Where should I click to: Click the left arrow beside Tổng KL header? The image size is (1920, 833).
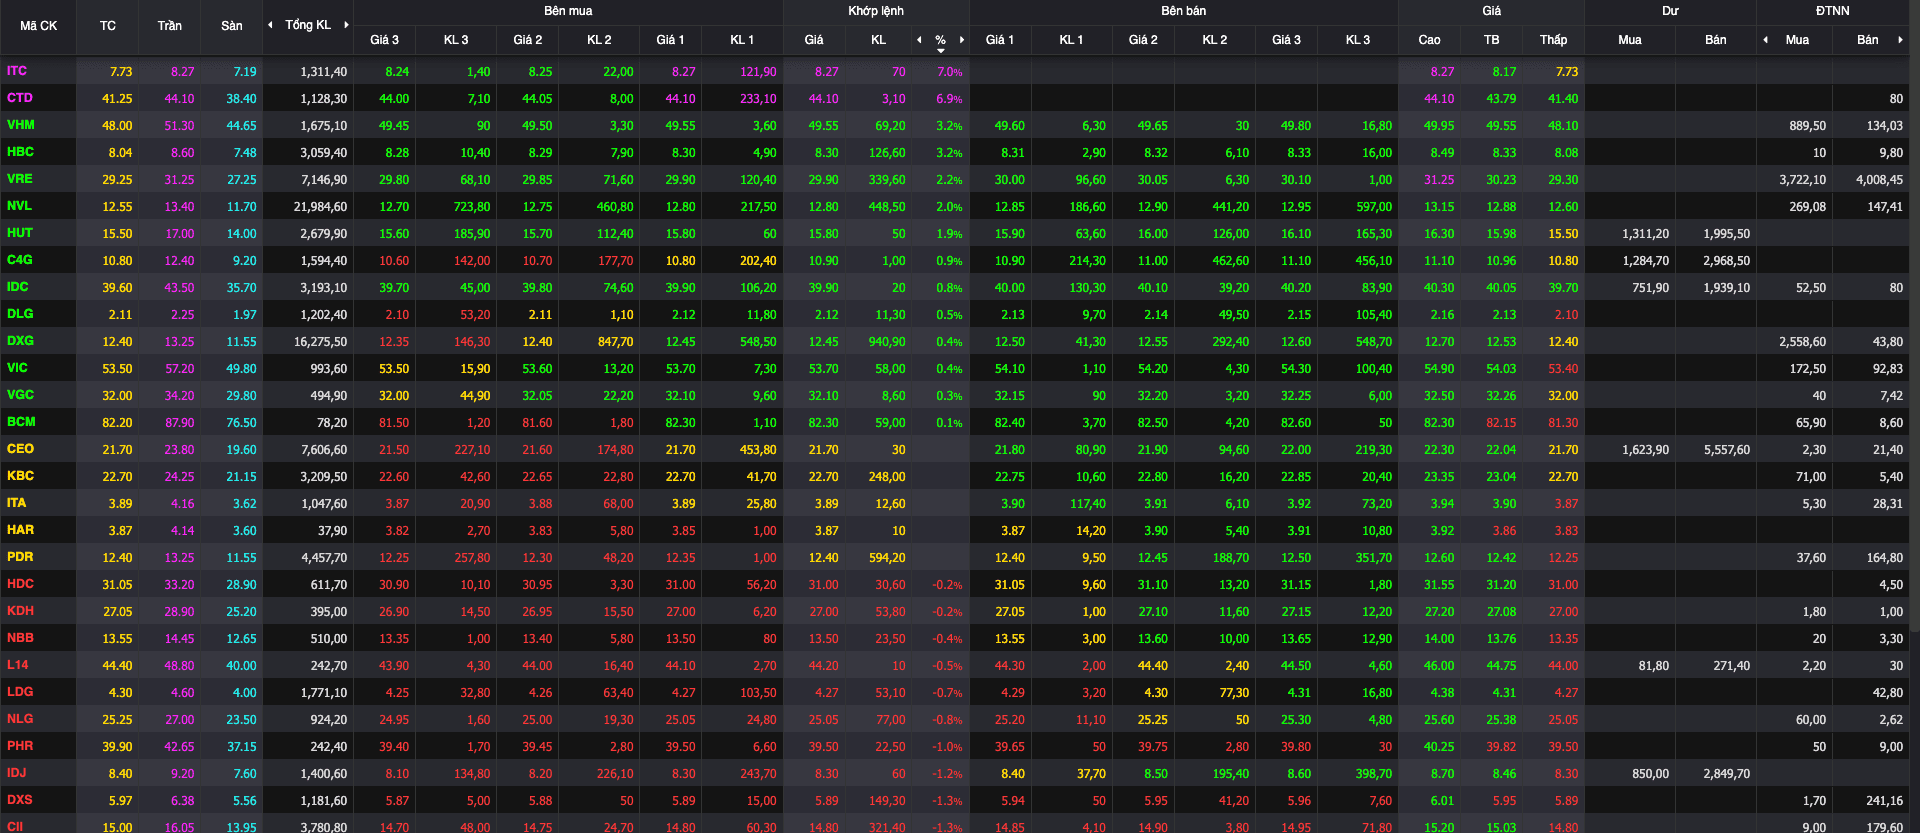[x=270, y=25]
